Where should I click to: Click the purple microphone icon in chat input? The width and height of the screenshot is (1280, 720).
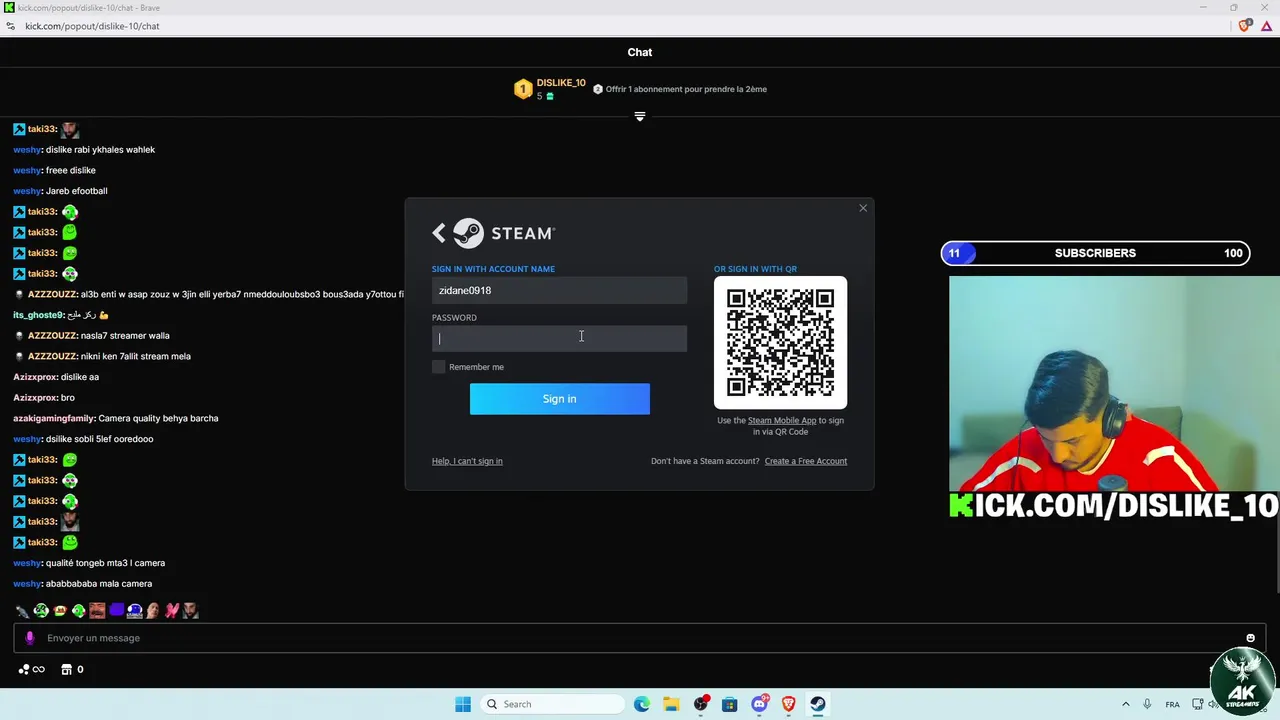[30, 638]
